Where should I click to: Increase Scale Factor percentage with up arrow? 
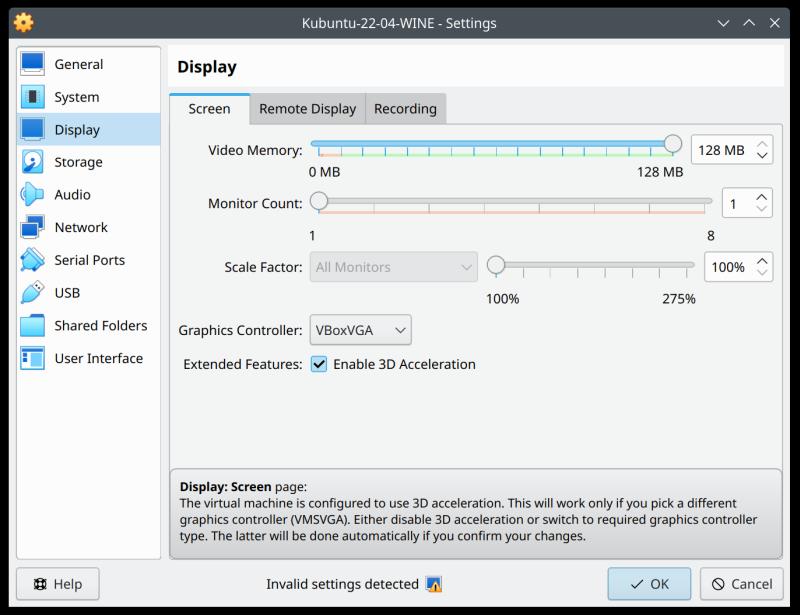pyautogui.click(x=762, y=261)
